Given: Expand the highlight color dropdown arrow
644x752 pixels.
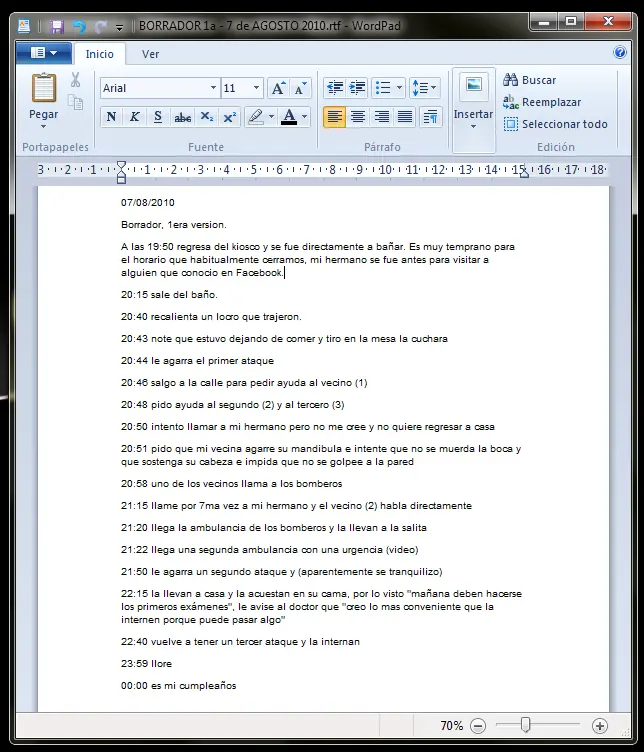Looking at the screenshot, I should [x=271, y=117].
